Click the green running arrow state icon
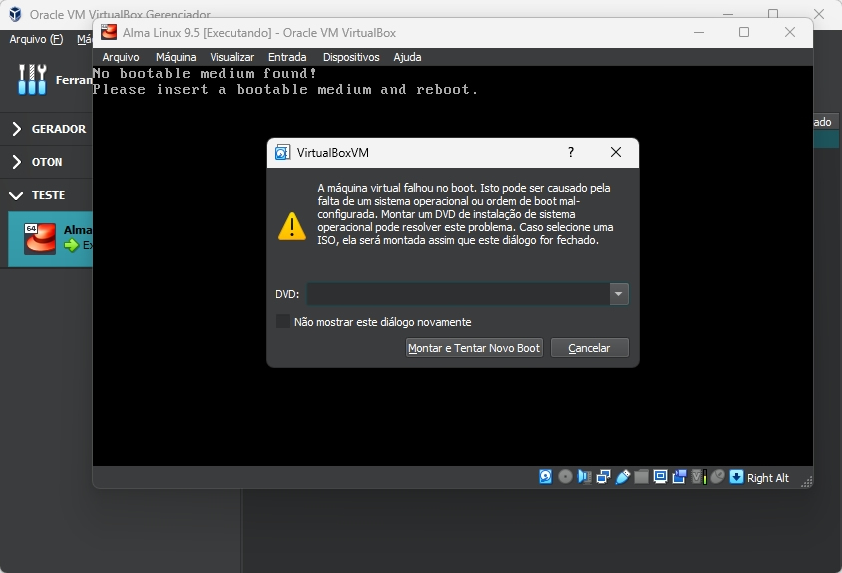The height and width of the screenshot is (573, 842). (71, 245)
